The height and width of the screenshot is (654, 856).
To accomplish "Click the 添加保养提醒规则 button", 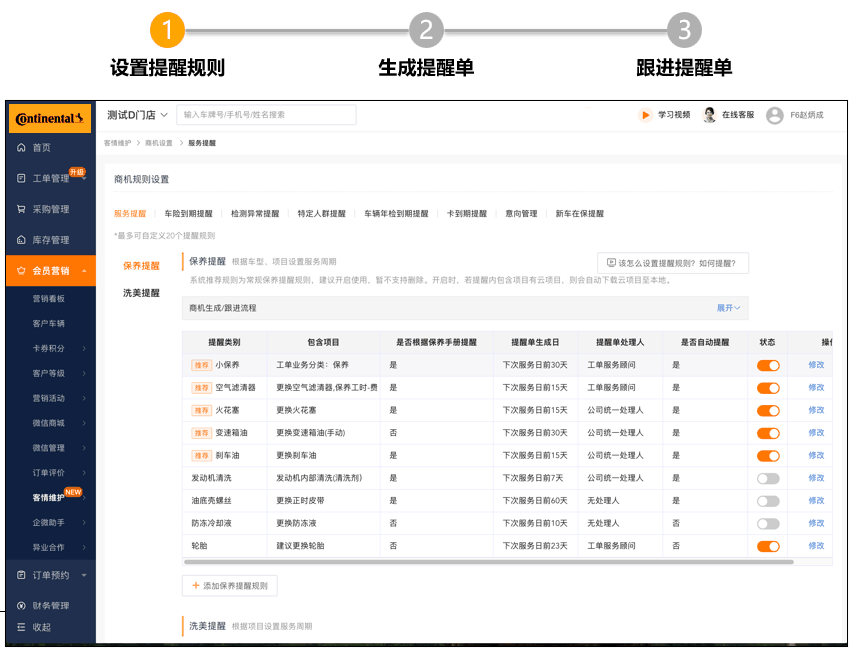I will (x=229, y=585).
